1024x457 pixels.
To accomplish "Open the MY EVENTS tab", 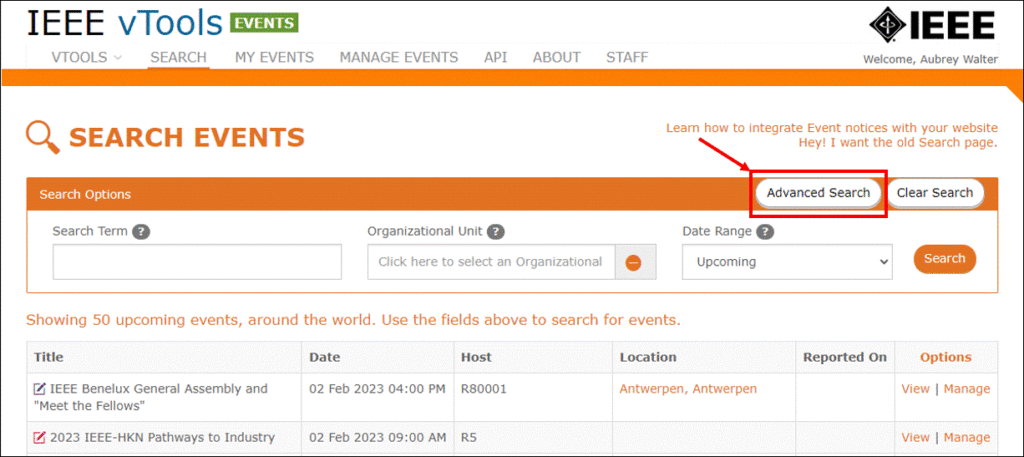I will pyautogui.click(x=274, y=57).
